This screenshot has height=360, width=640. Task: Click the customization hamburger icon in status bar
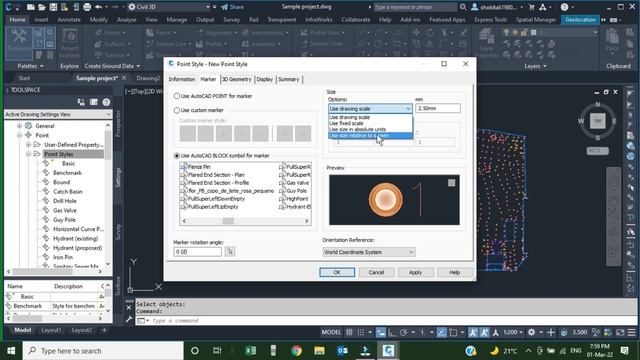pos(631,332)
